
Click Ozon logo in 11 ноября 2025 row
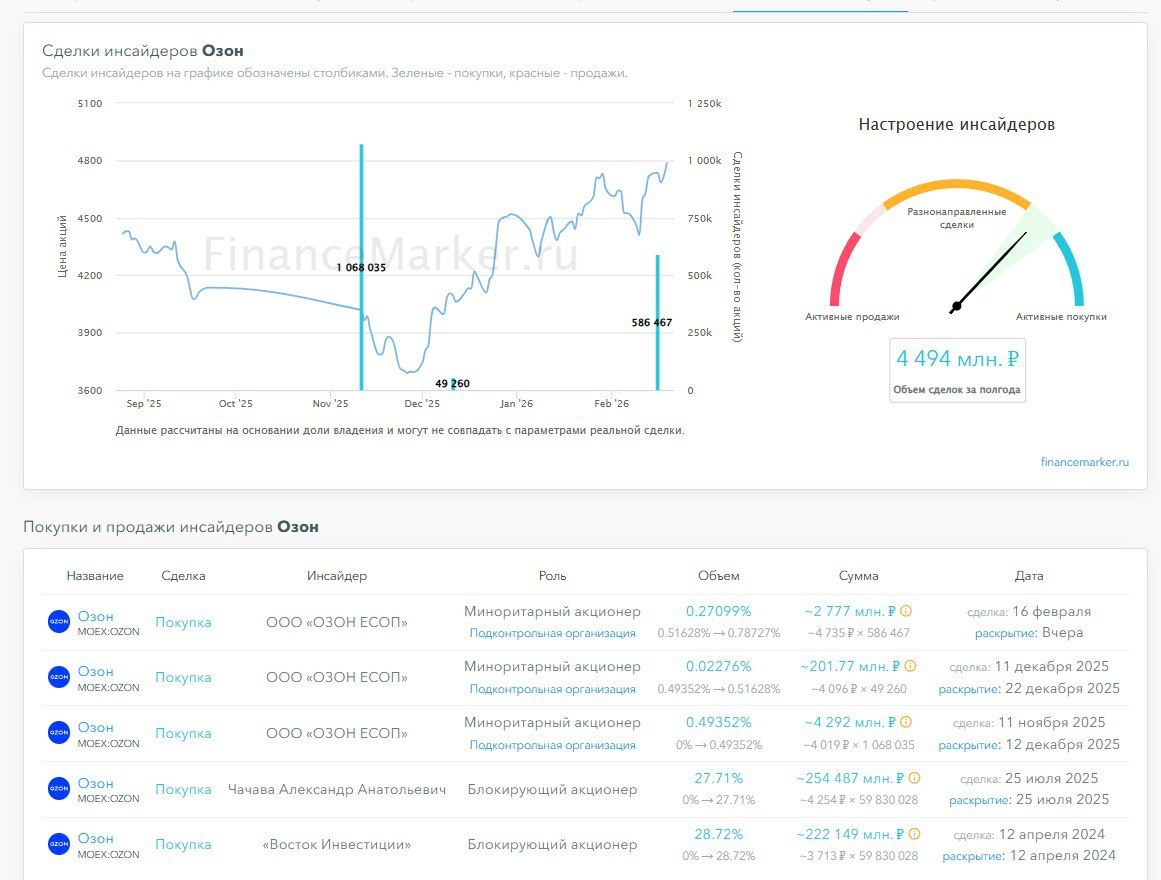(x=58, y=733)
